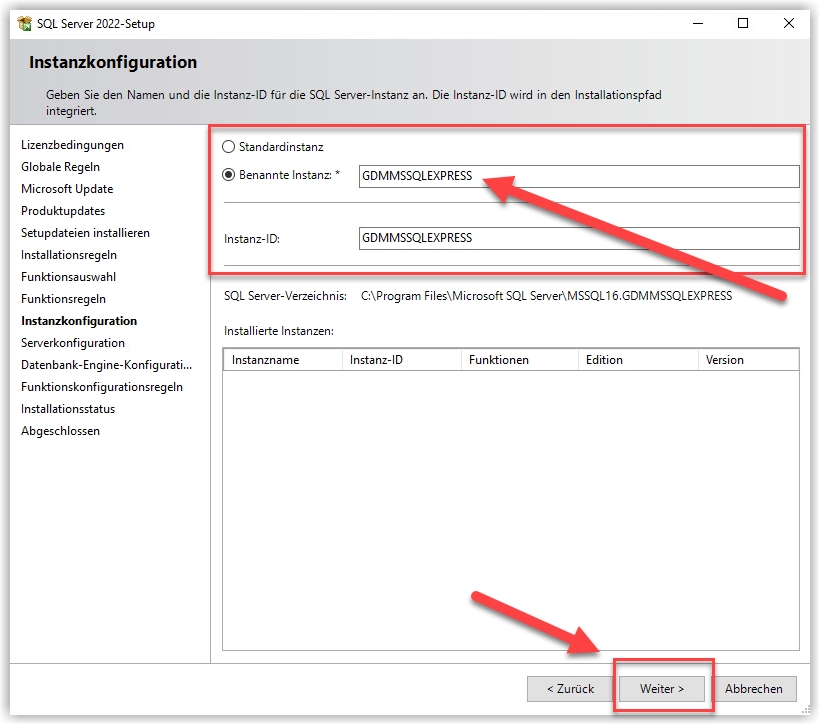Select Funktionsregeln step in sidebar

pyautogui.click(x=63, y=299)
